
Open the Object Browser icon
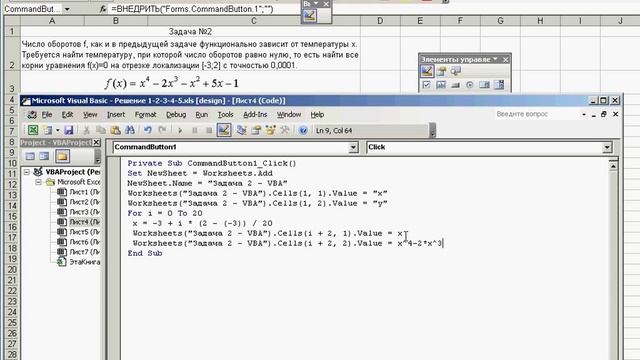coord(270,130)
